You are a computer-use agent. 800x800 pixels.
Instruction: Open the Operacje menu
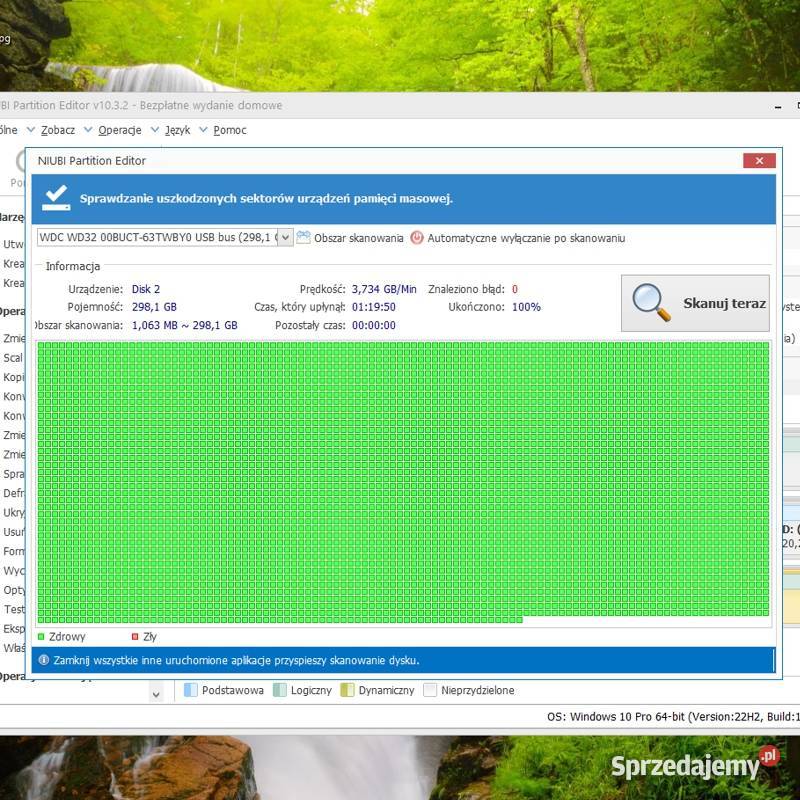120,130
